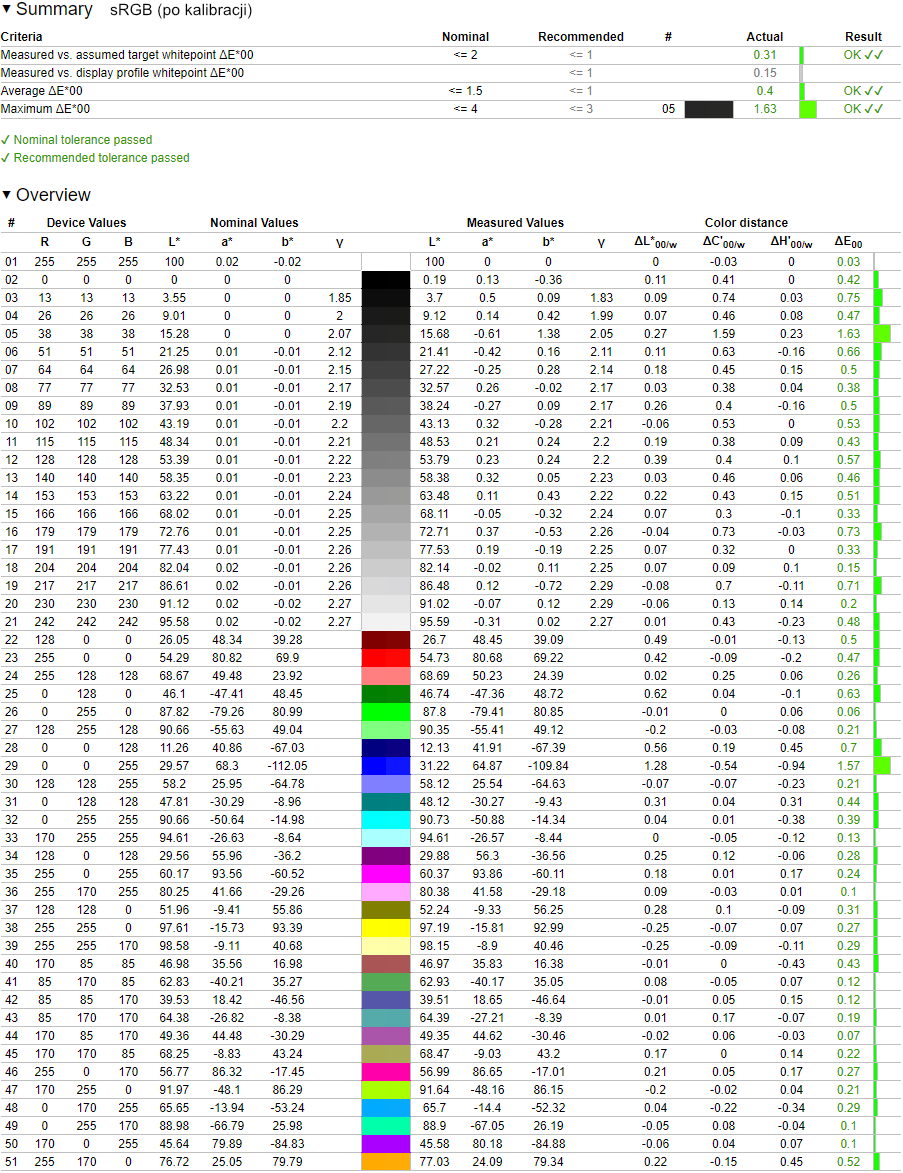
Task: Click the 'Criteria' column header
Action: click(x=22, y=37)
